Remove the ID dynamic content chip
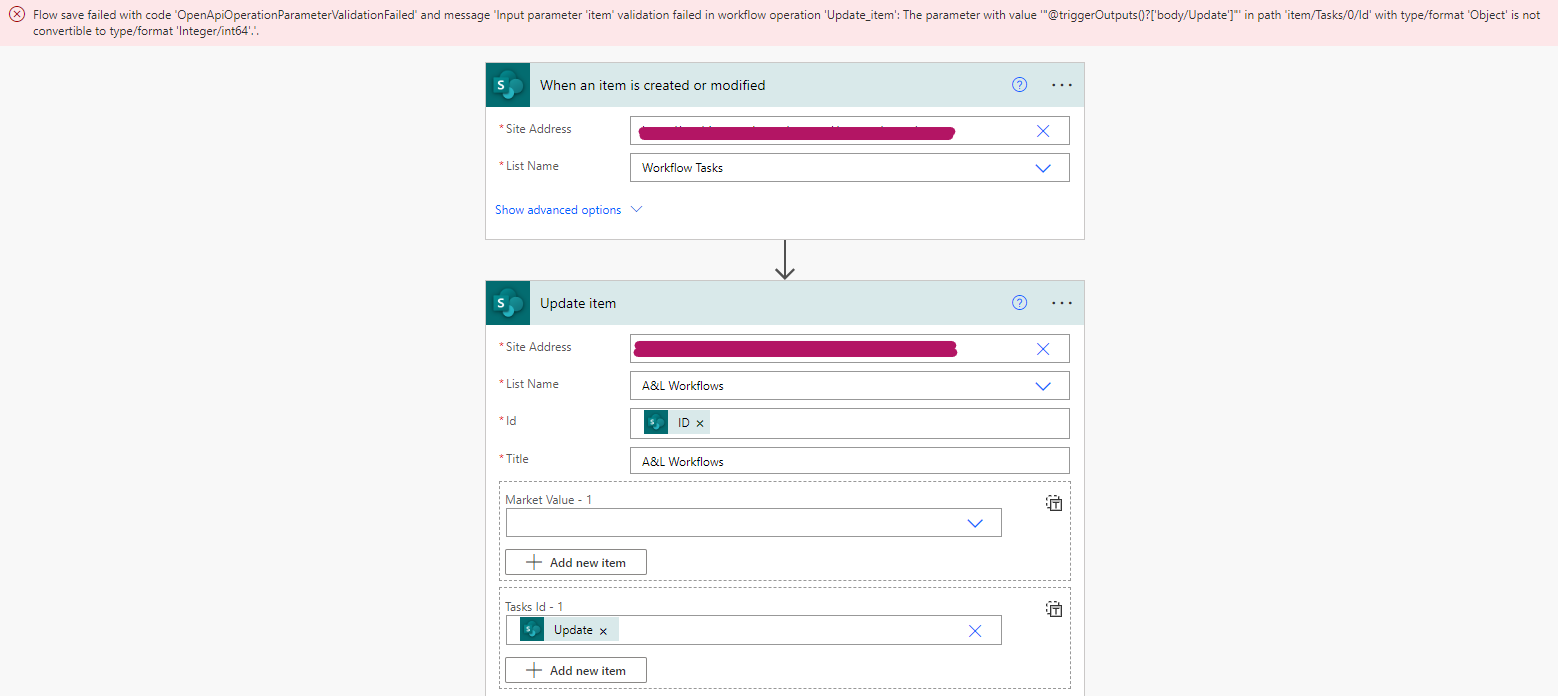Image resolution: width=1558 pixels, height=696 pixels. 699,422
